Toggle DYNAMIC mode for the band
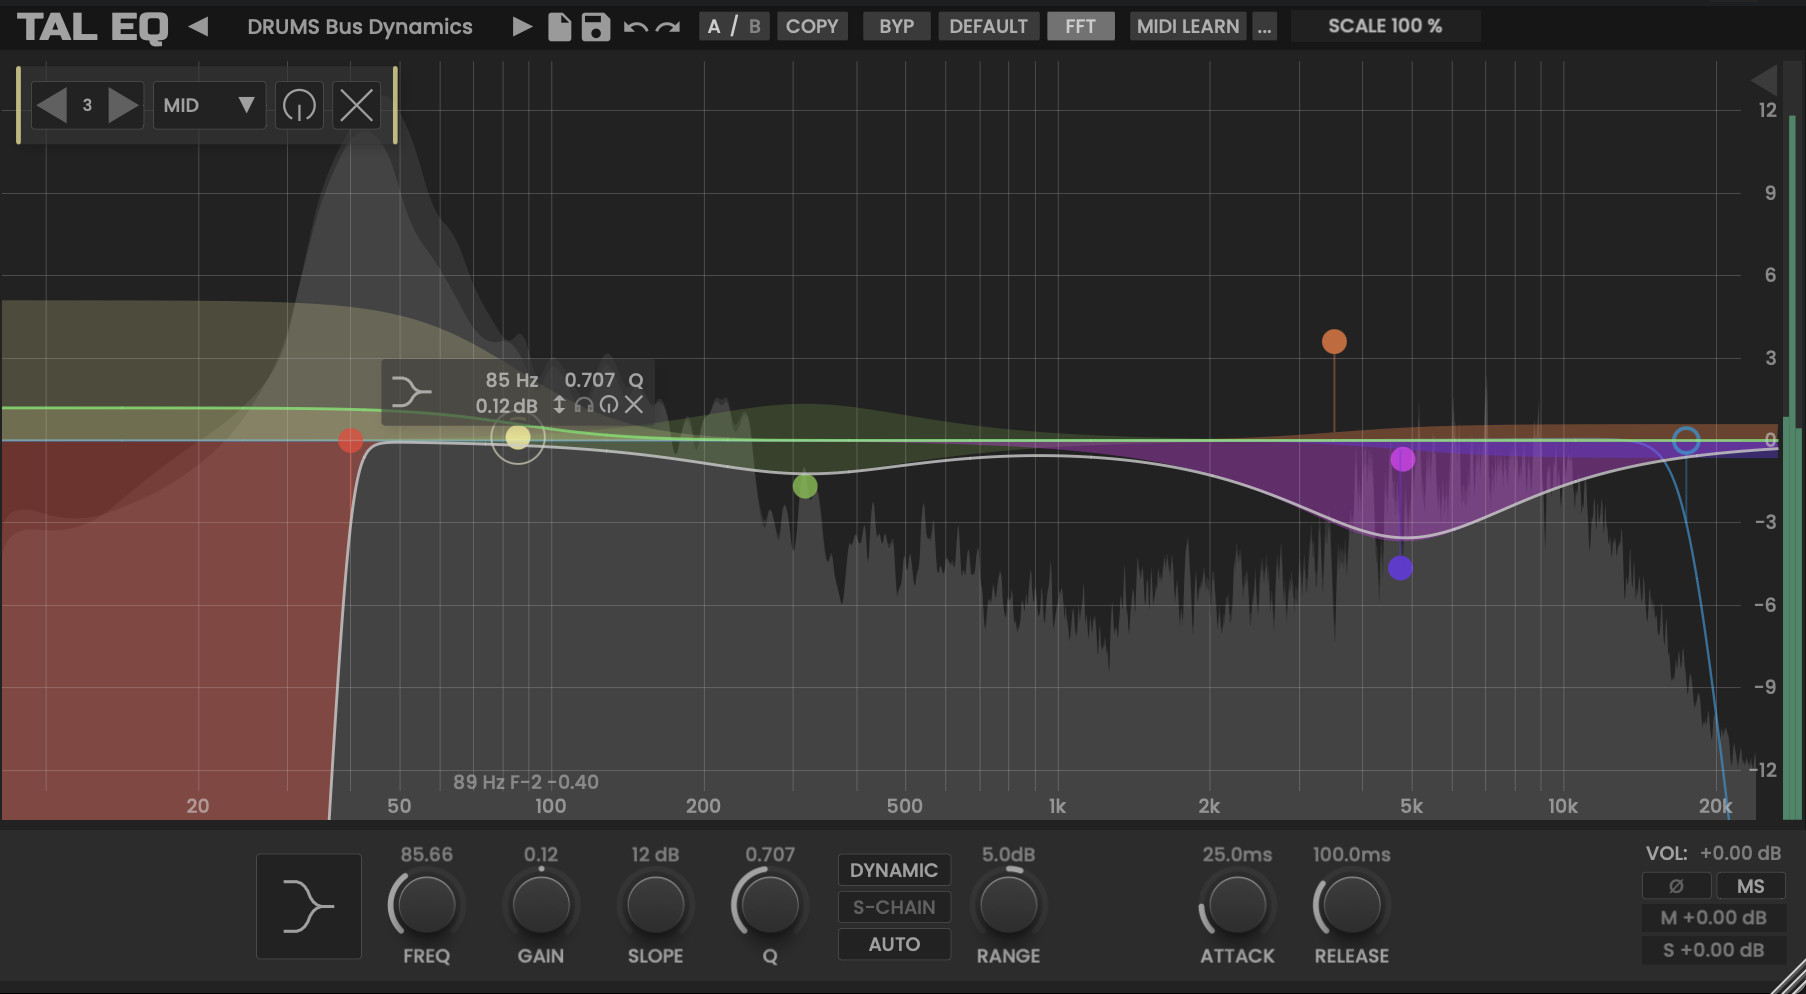Viewport: 1806px width, 994px height. (893, 870)
